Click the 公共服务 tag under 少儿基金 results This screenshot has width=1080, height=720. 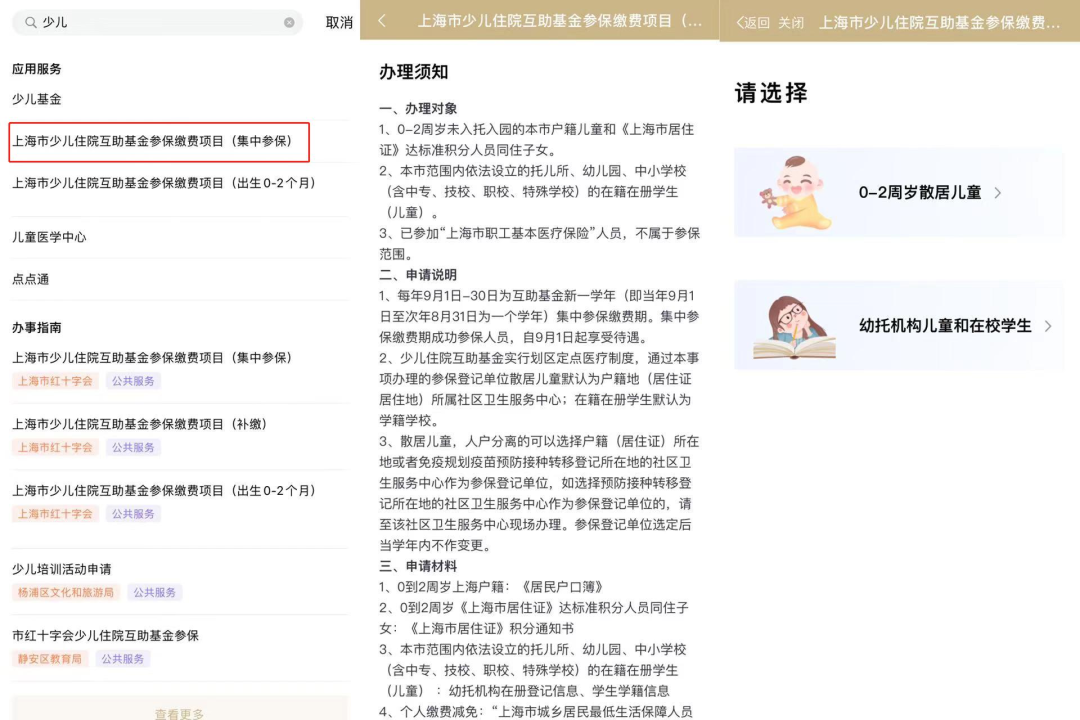134,381
